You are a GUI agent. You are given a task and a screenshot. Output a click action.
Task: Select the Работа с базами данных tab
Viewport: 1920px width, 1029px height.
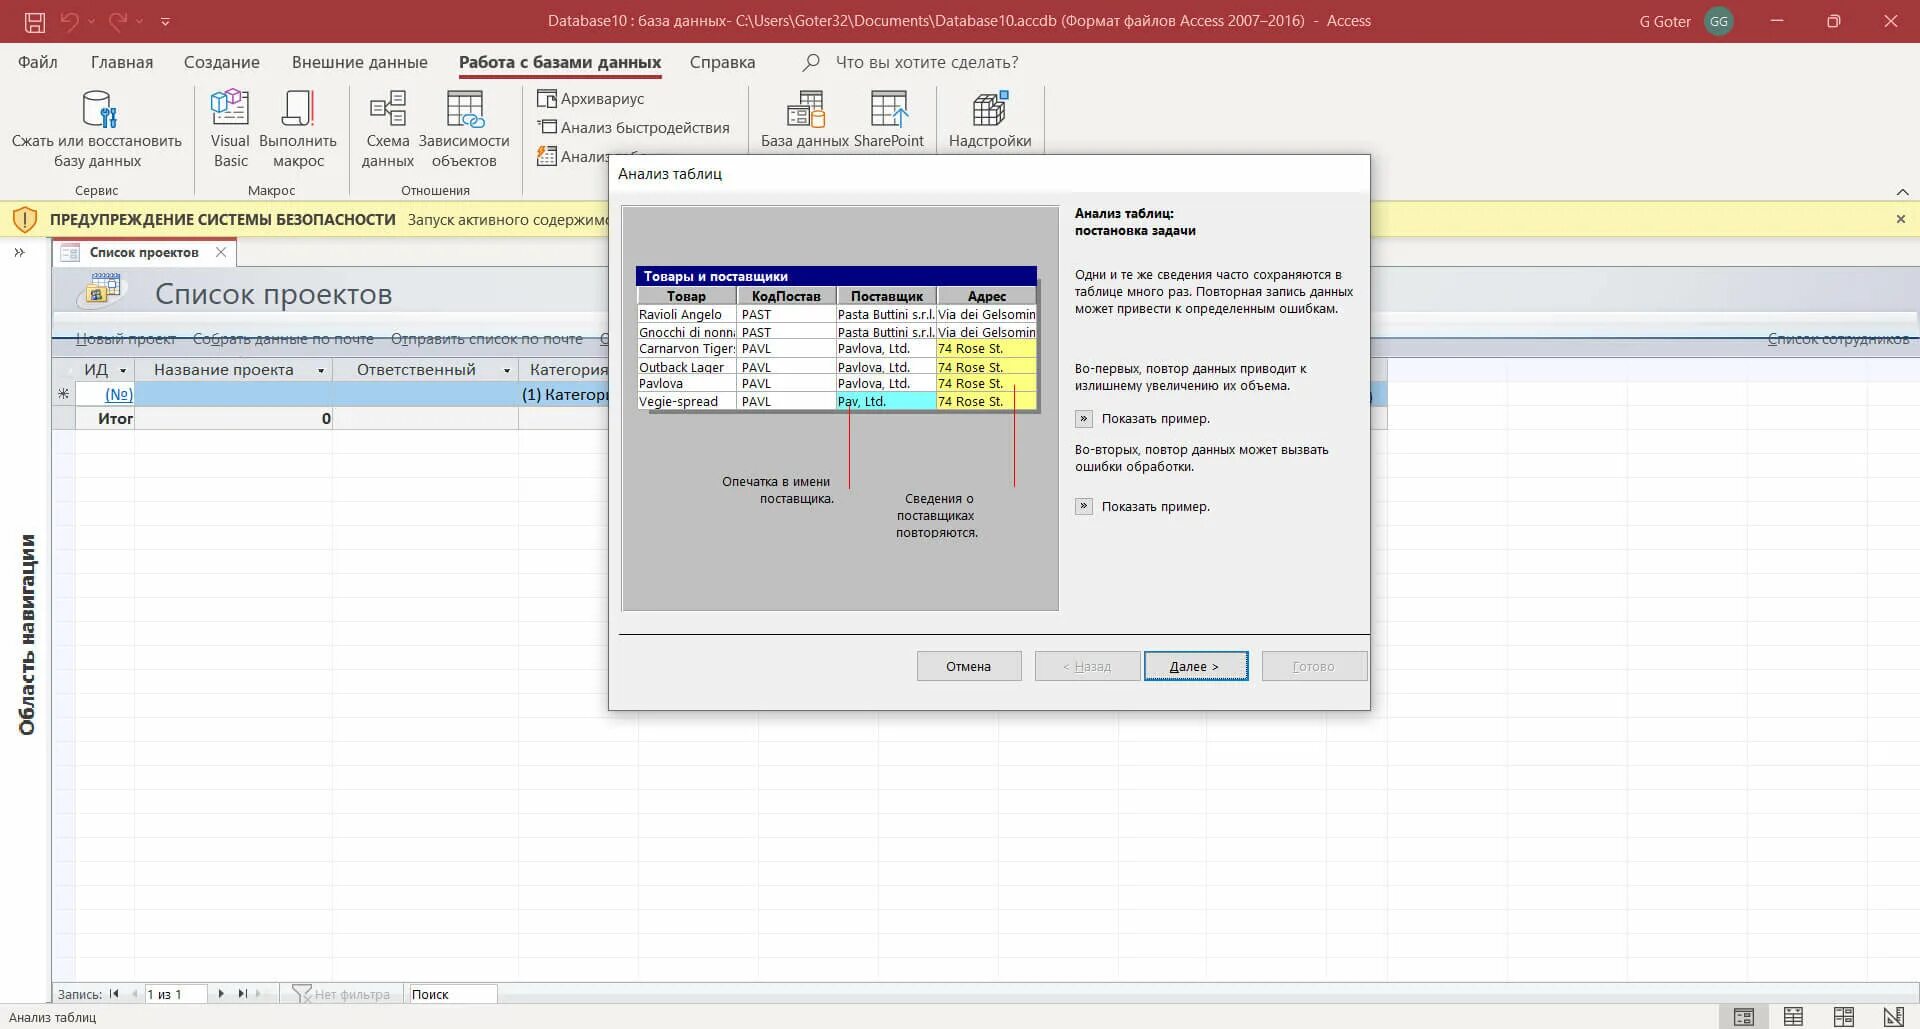click(560, 62)
